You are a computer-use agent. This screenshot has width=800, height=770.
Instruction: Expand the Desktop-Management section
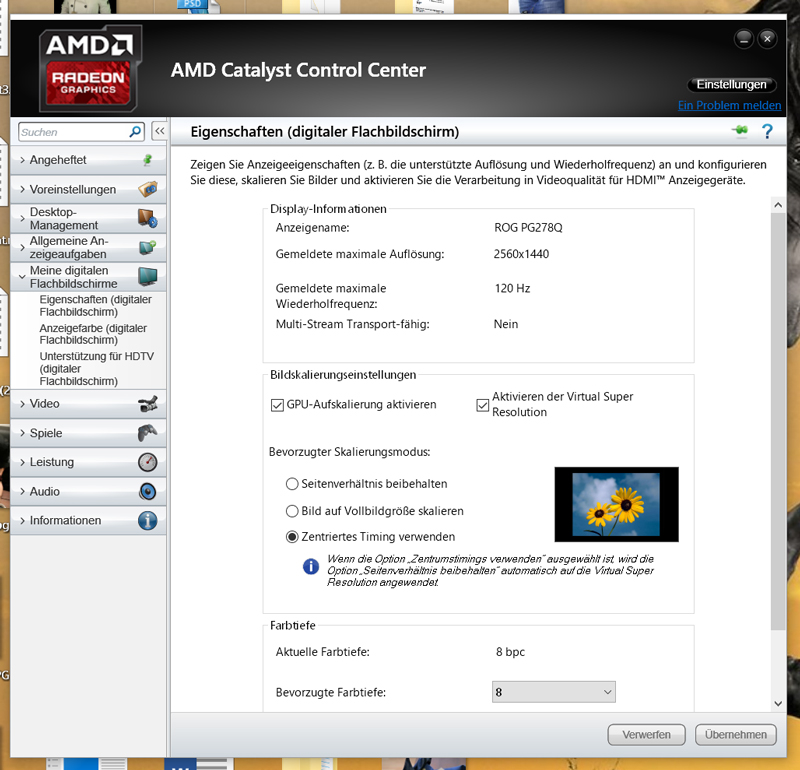tap(88, 218)
